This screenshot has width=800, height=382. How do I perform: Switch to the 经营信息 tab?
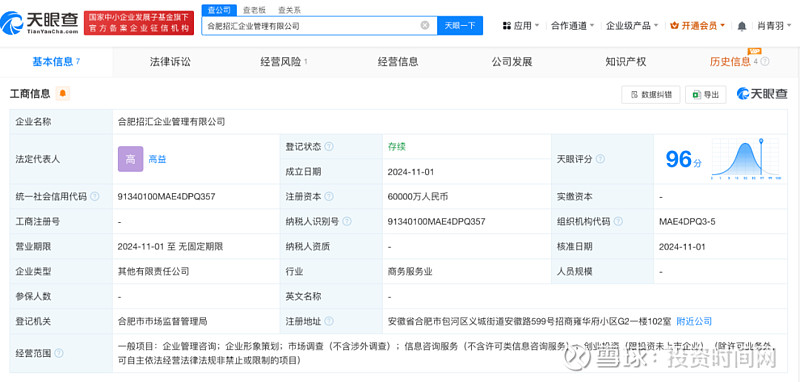pyautogui.click(x=398, y=62)
